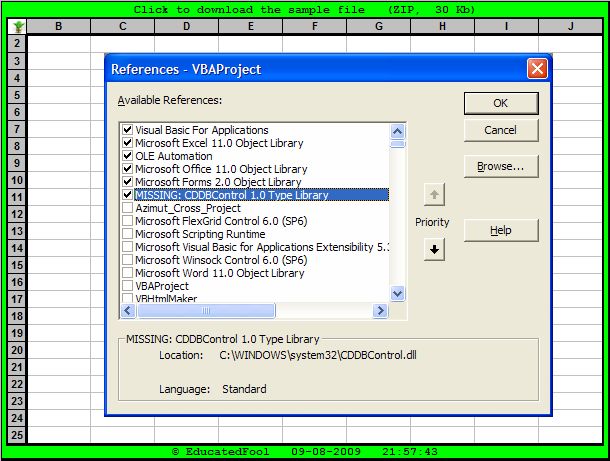Click the Cancel button

click(501, 130)
